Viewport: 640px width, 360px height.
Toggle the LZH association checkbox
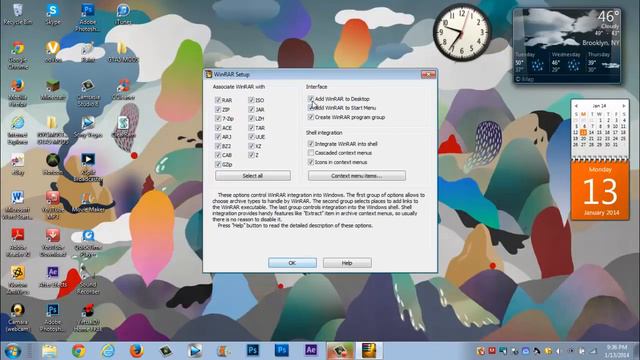[251, 118]
